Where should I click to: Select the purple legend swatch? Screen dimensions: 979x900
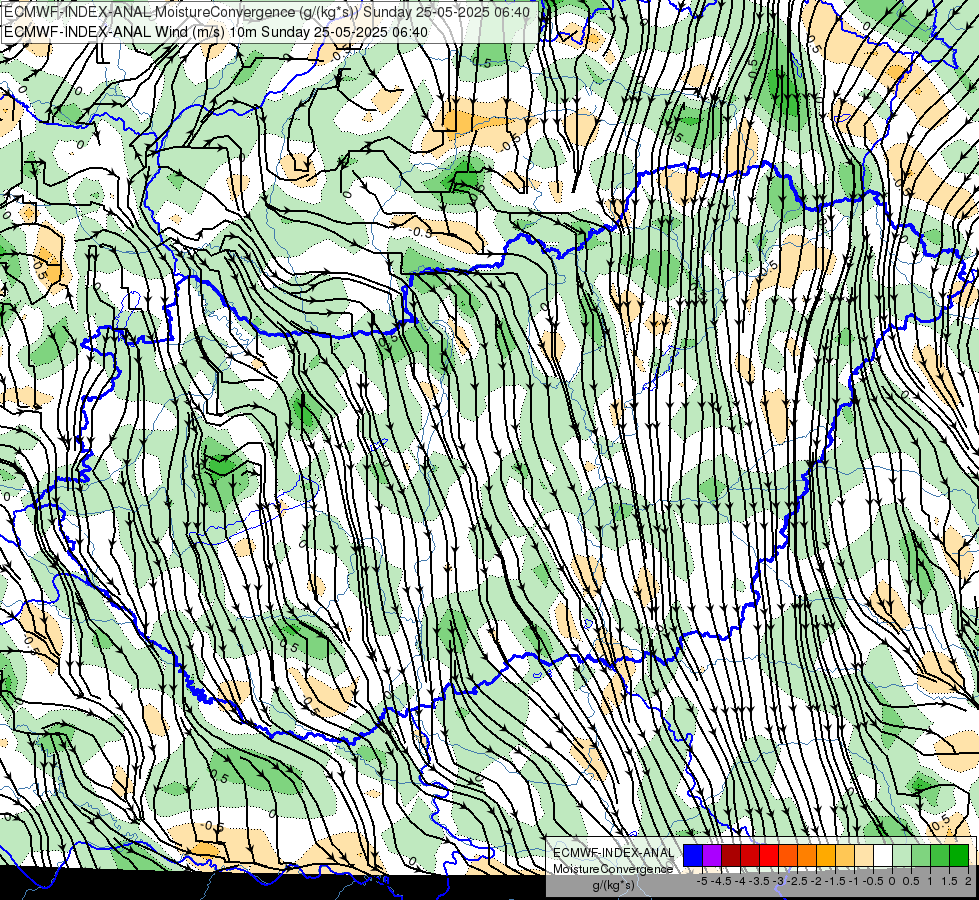pos(712,855)
